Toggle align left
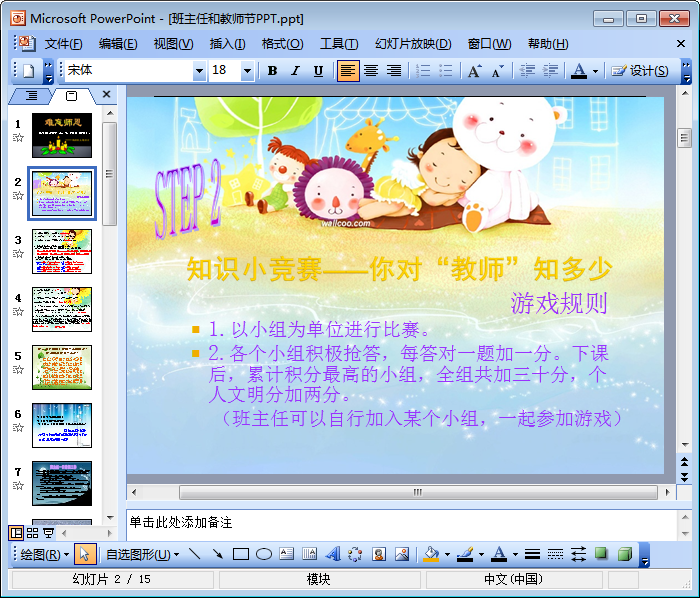This screenshot has height=598, width=700. (348, 71)
